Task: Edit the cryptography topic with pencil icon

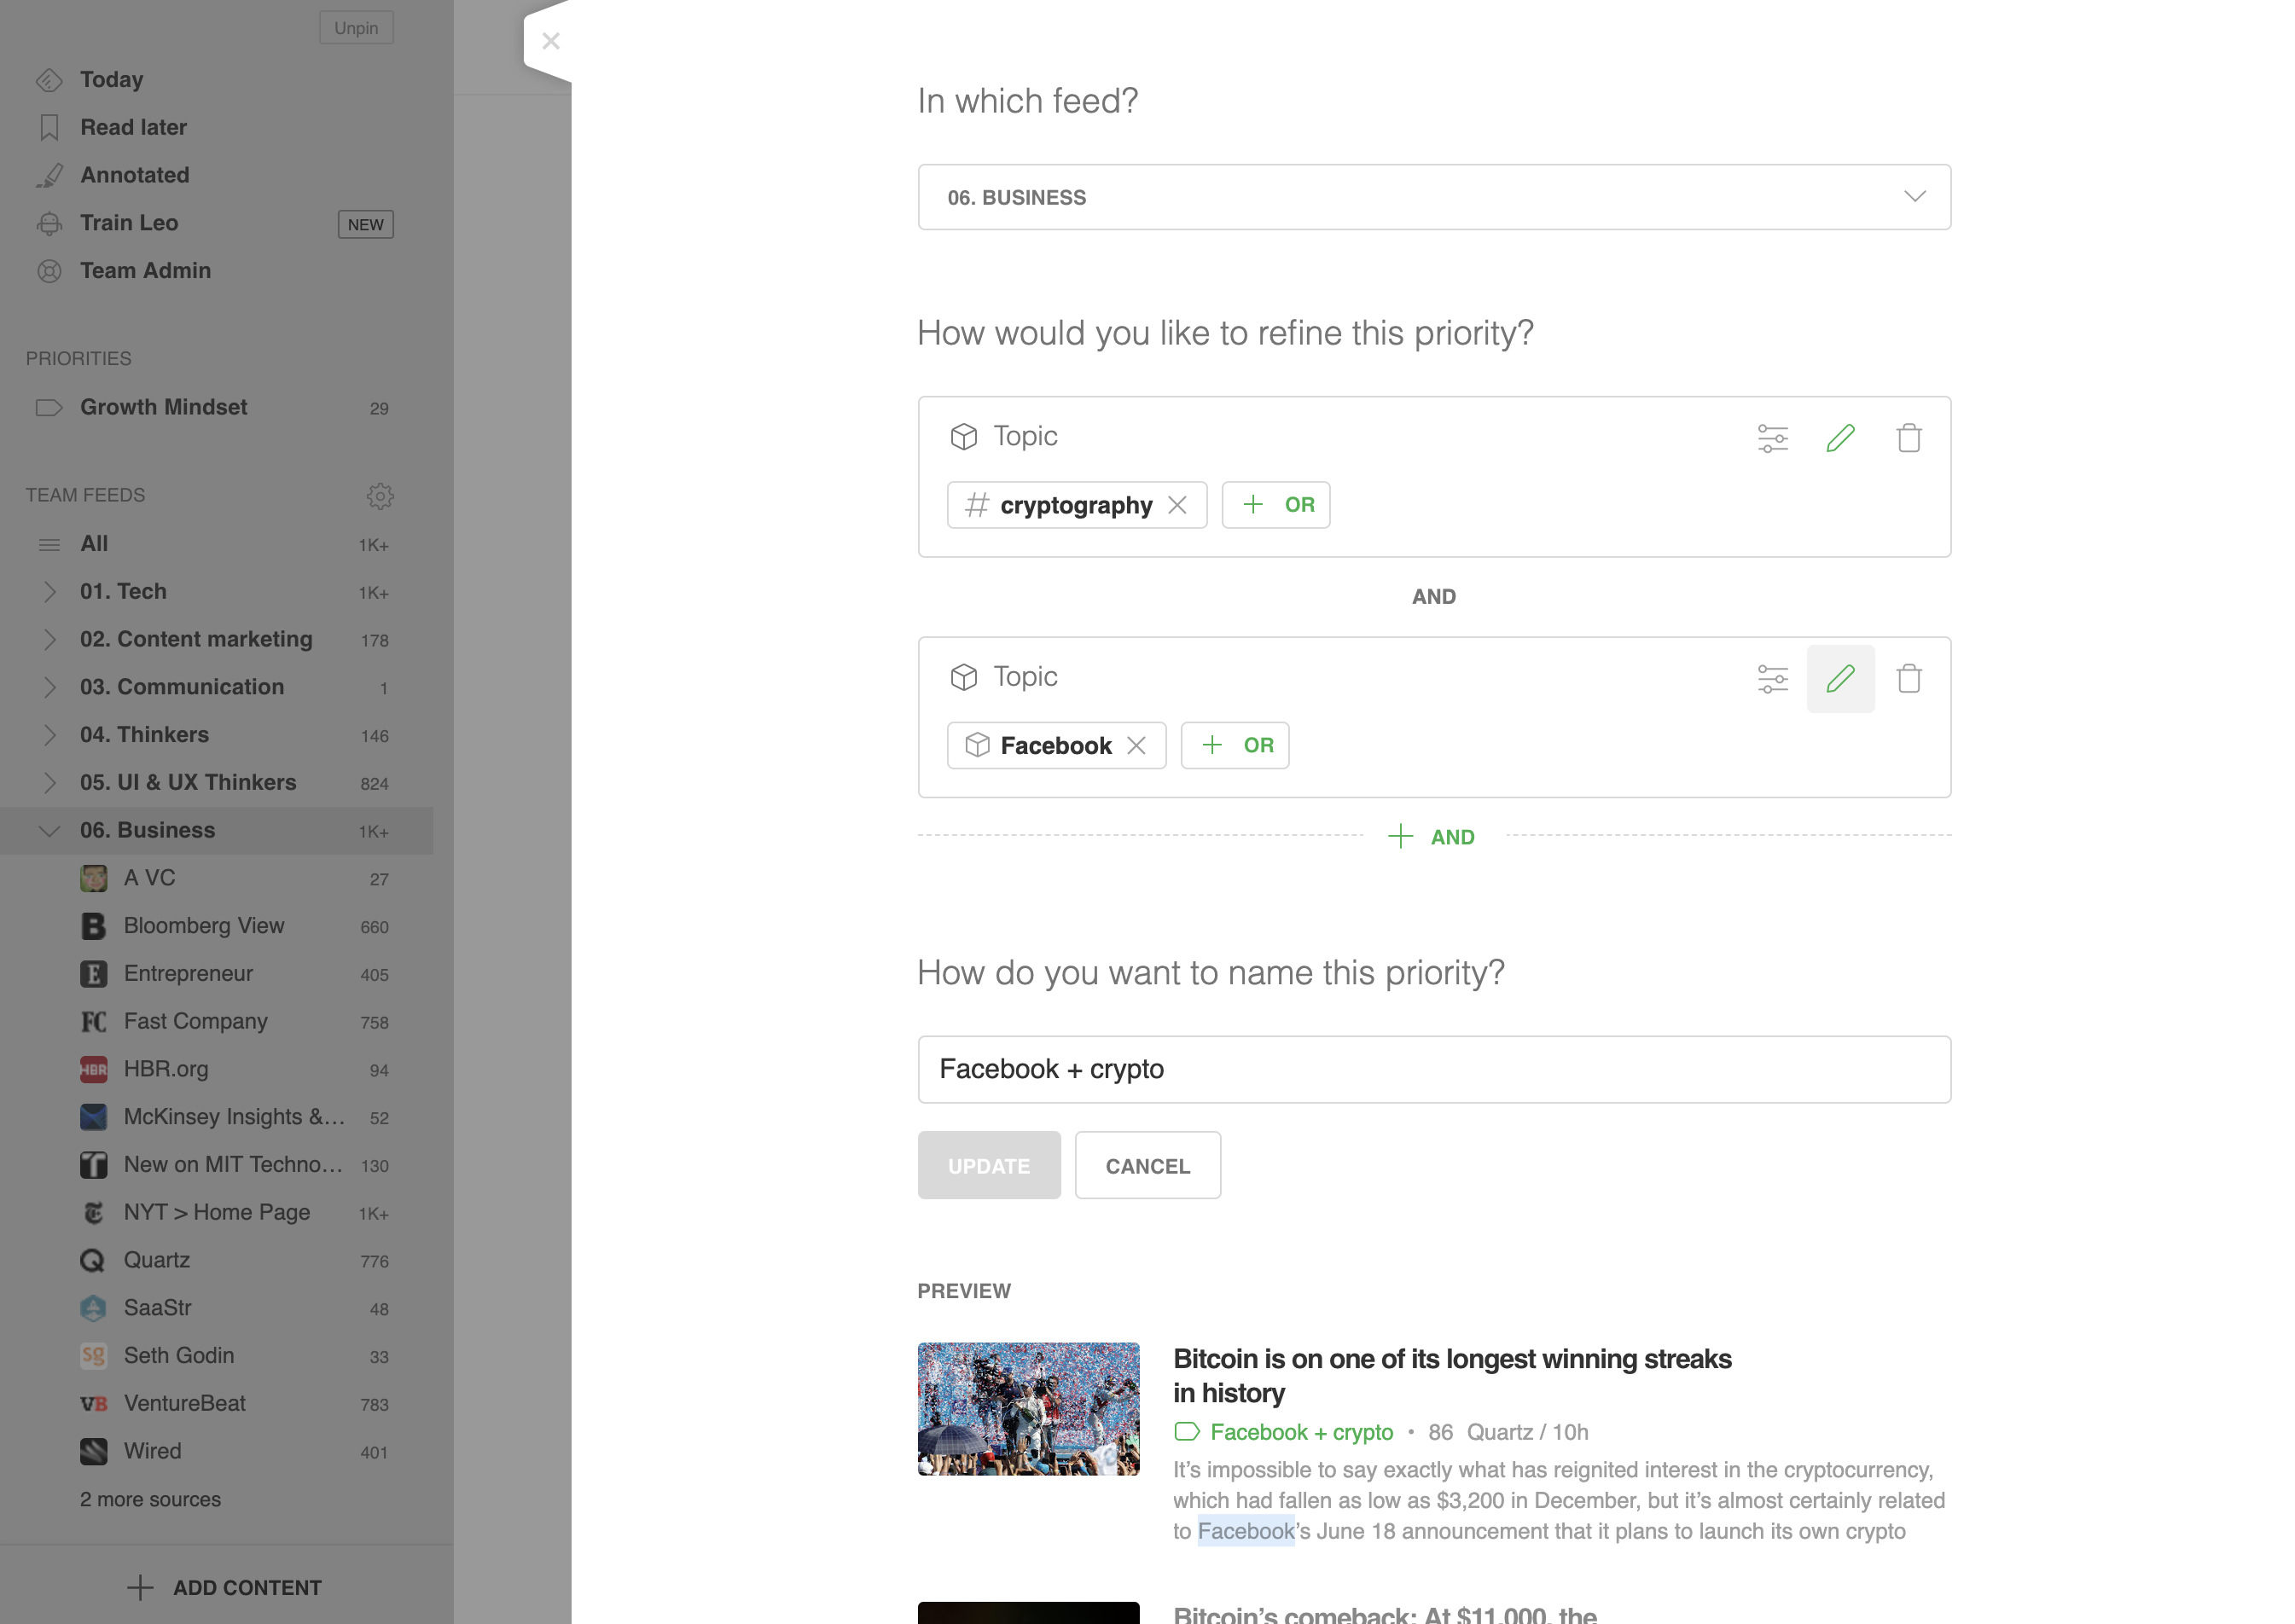Action: (1840, 438)
